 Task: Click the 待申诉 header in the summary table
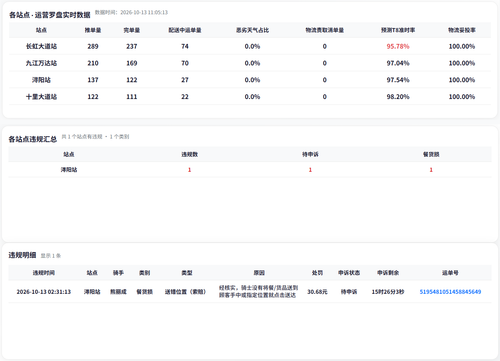pos(310,154)
